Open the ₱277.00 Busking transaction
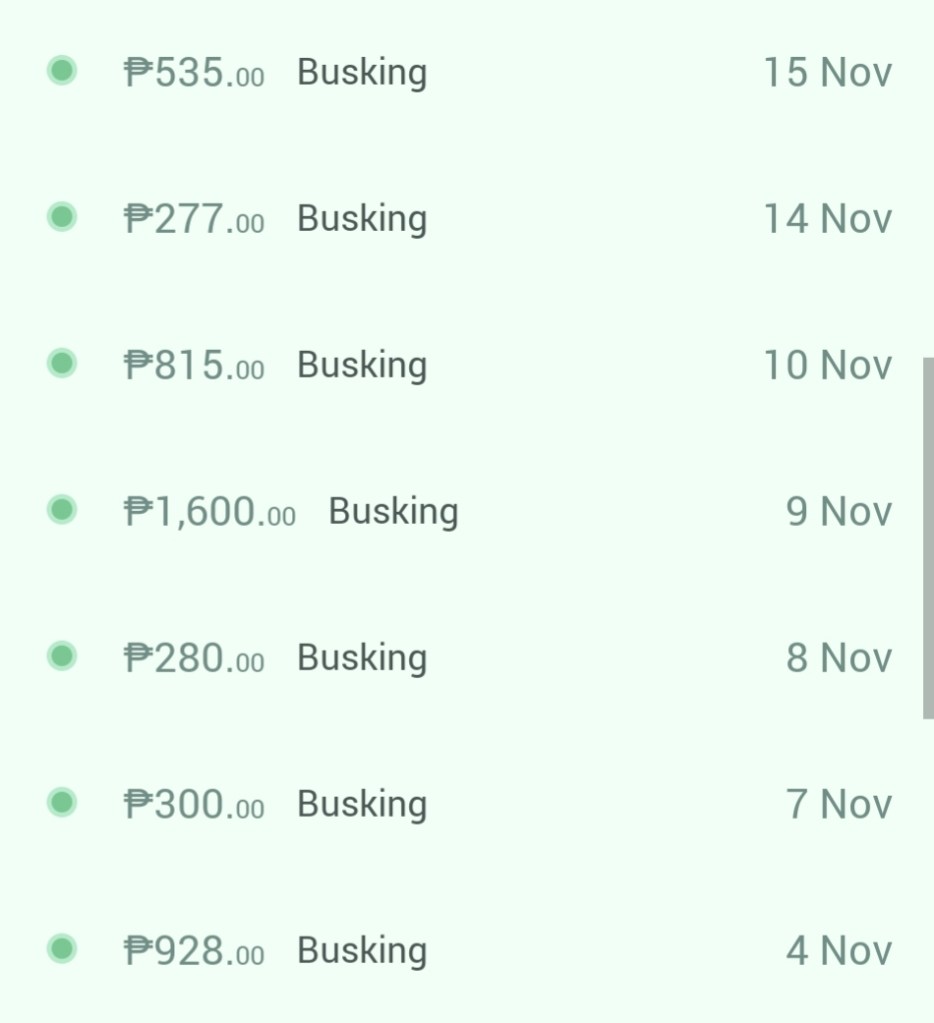 click(x=362, y=218)
